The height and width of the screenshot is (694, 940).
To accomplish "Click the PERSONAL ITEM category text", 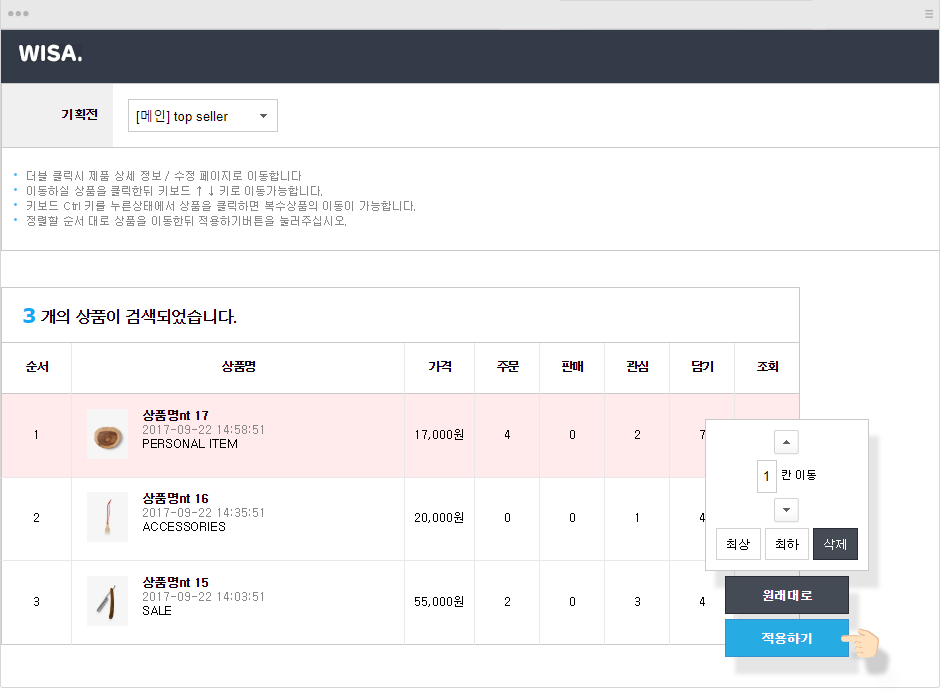I will 190,443.
